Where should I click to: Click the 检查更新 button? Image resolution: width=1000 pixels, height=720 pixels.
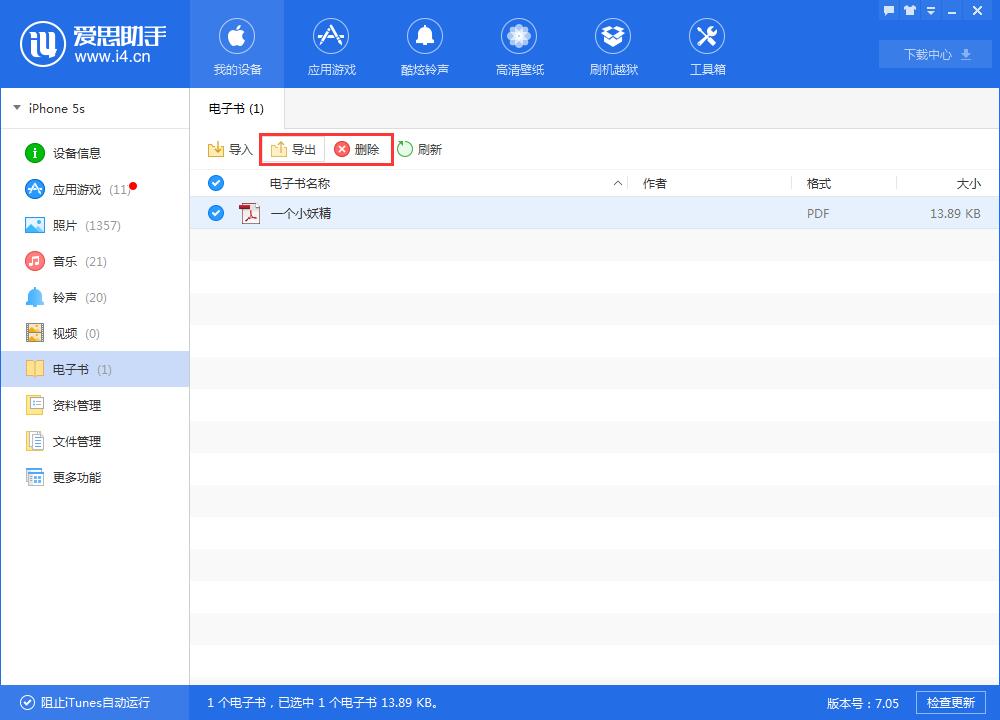[950, 702]
